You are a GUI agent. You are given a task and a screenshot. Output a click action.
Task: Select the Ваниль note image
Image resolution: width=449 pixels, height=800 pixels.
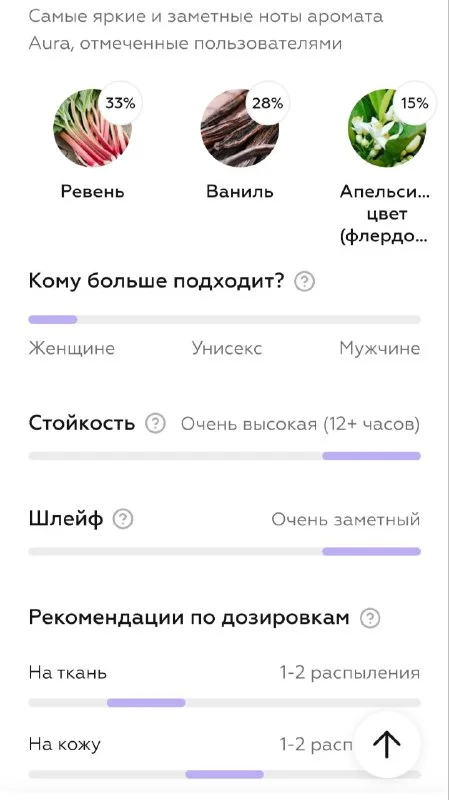[x=239, y=128]
